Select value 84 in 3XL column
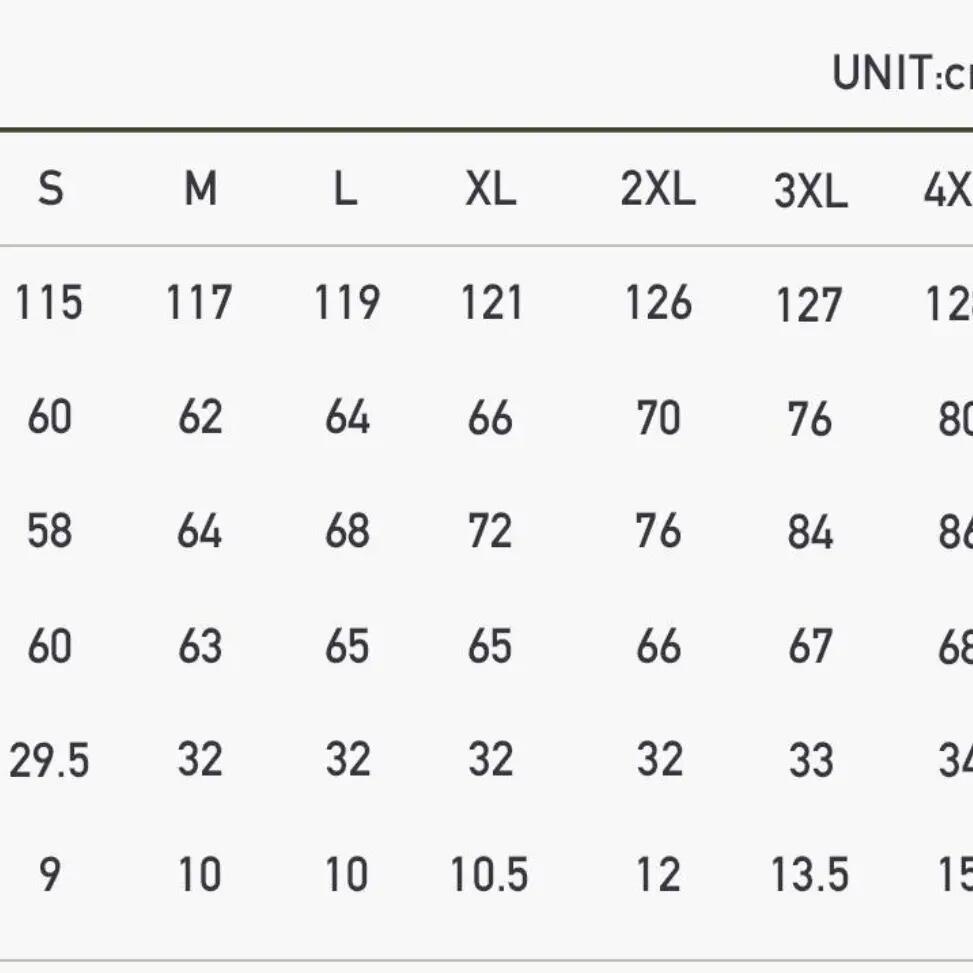This screenshot has width=973, height=973. [810, 532]
